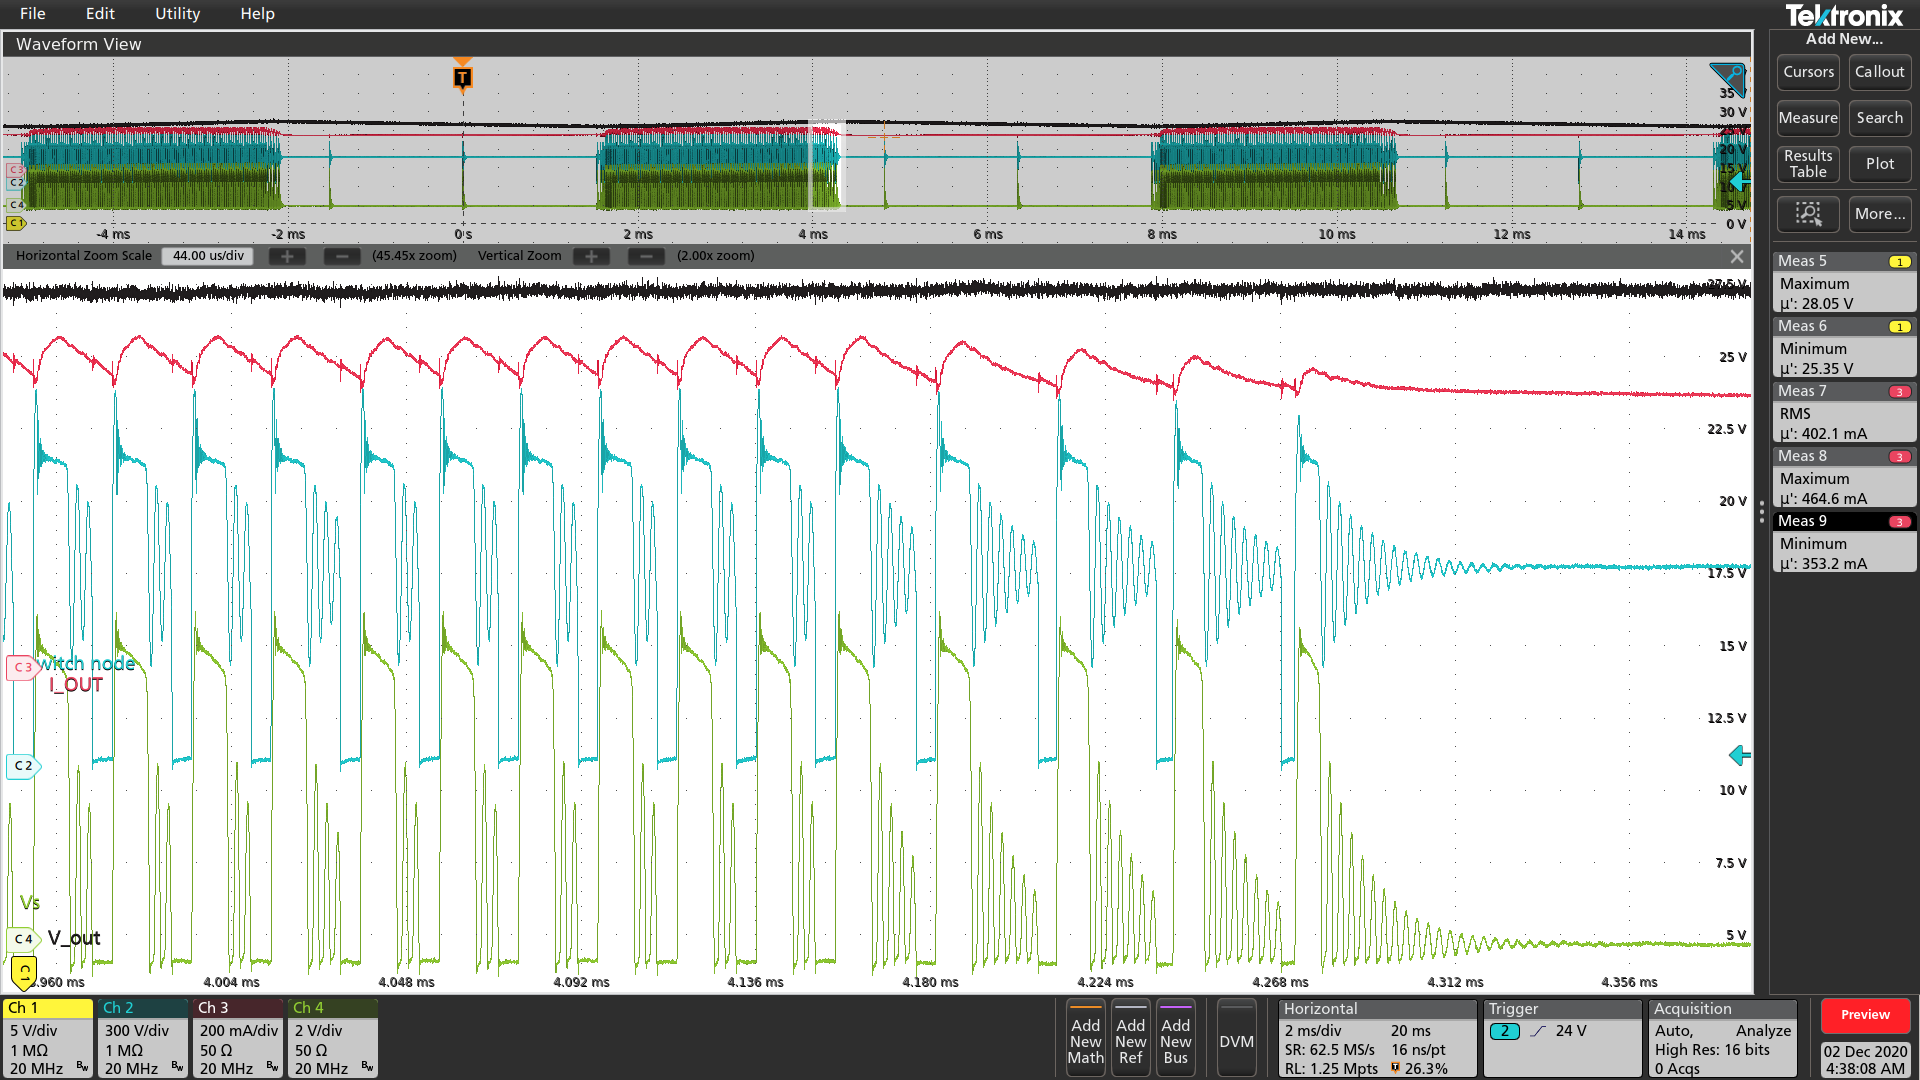Click the Horizontal Zoom Scale value field
1920x1080 pixels.
pyautogui.click(x=208, y=256)
